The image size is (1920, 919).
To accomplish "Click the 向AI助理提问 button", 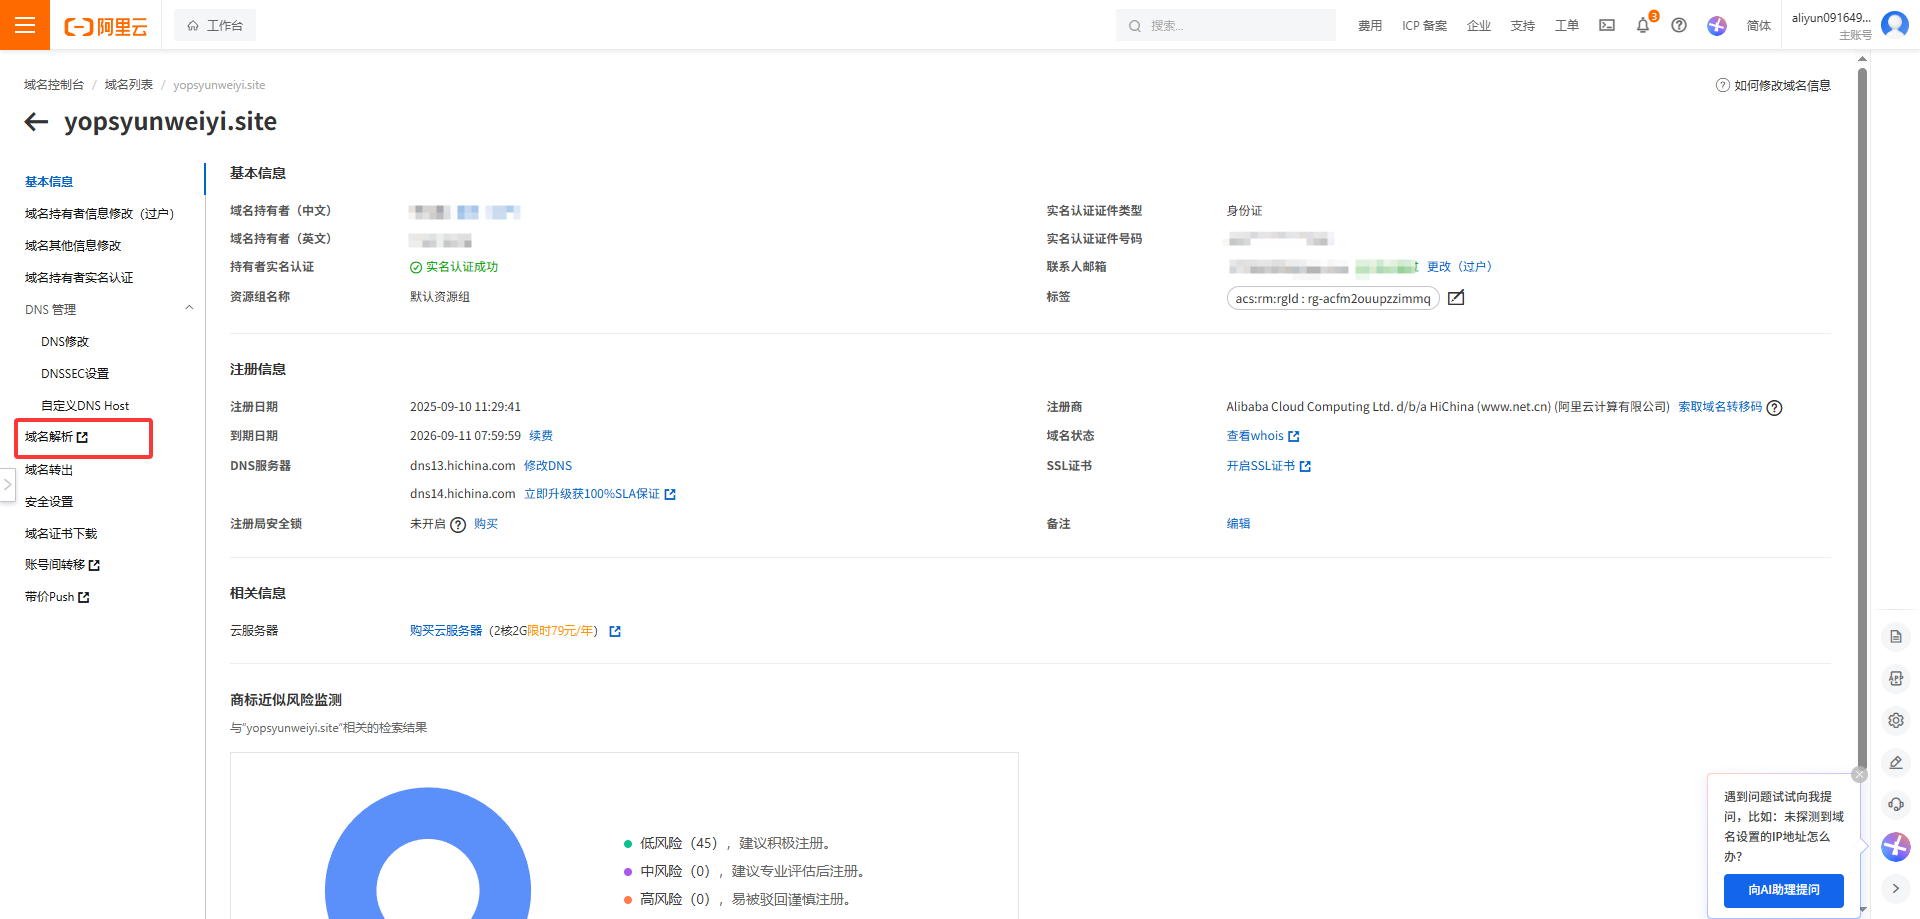I will coord(1783,890).
